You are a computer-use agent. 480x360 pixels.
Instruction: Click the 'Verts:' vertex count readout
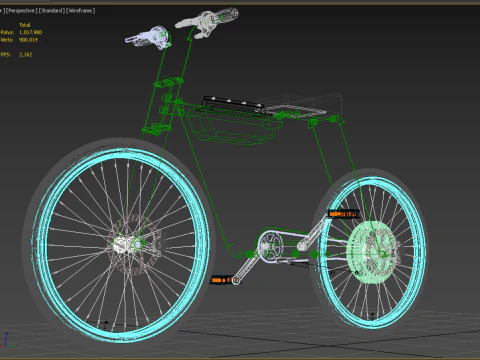[x=19, y=40]
